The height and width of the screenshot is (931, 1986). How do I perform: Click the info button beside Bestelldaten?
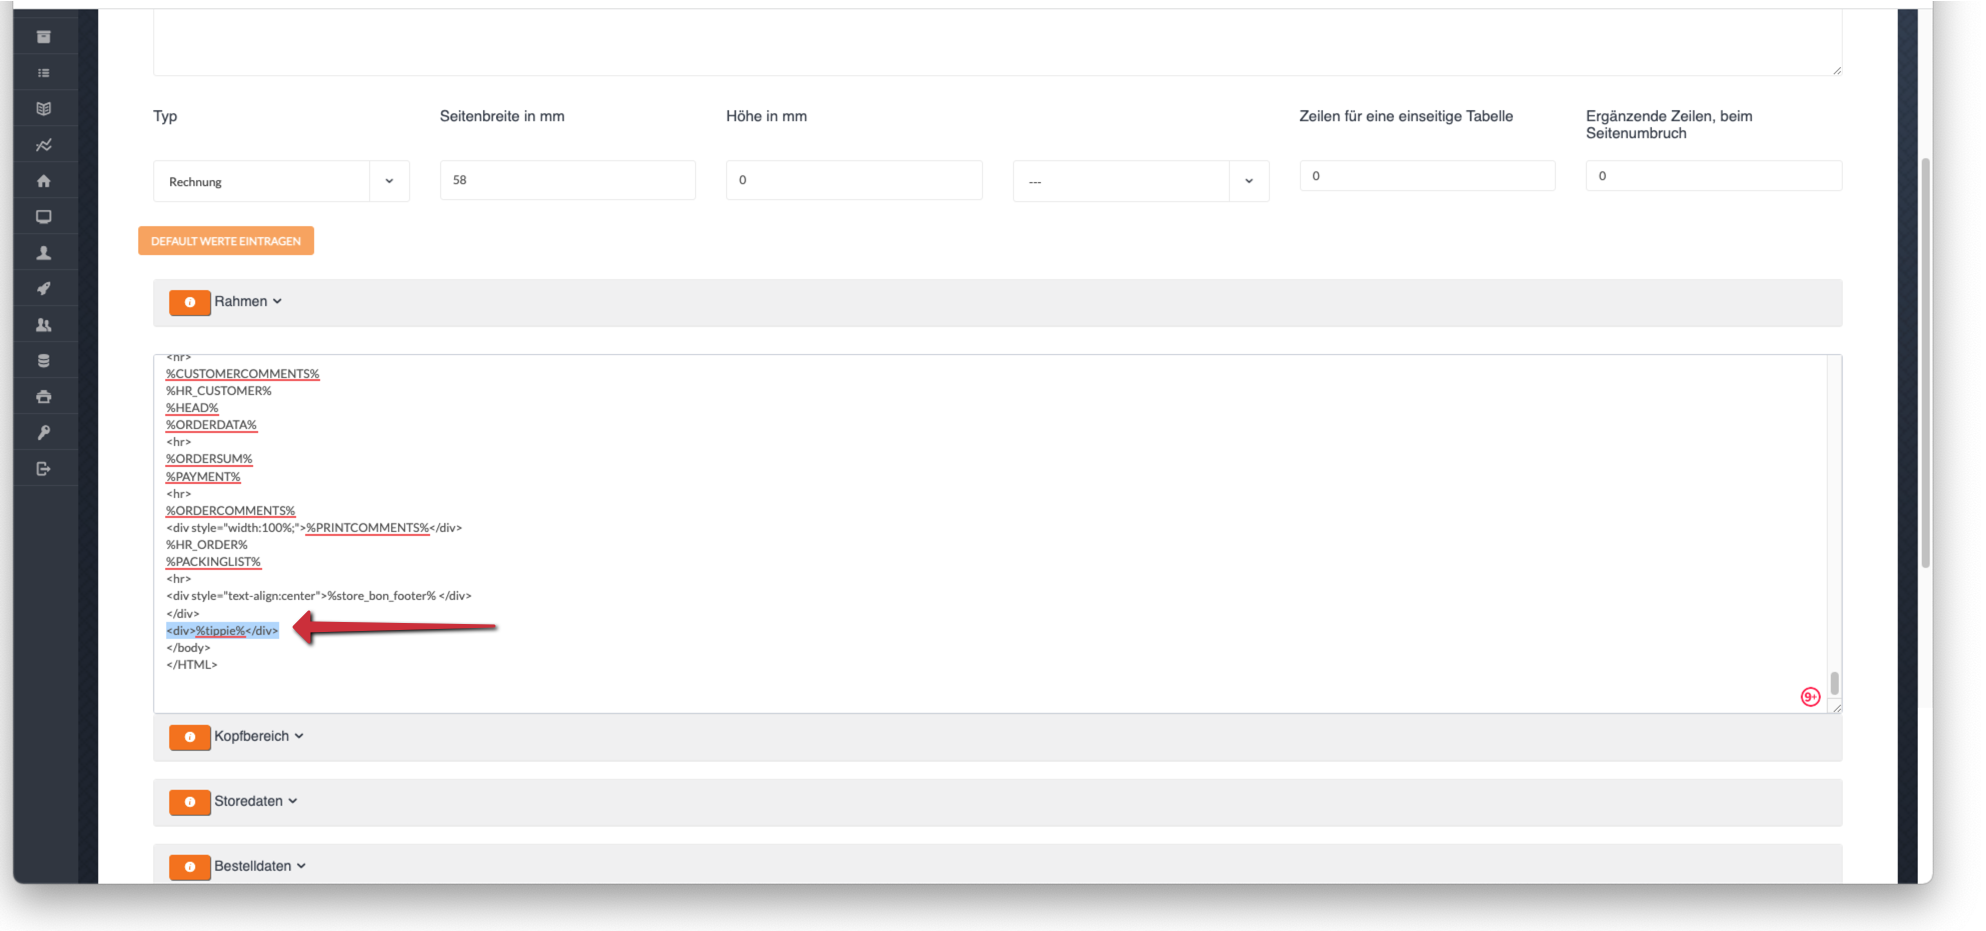[189, 867]
